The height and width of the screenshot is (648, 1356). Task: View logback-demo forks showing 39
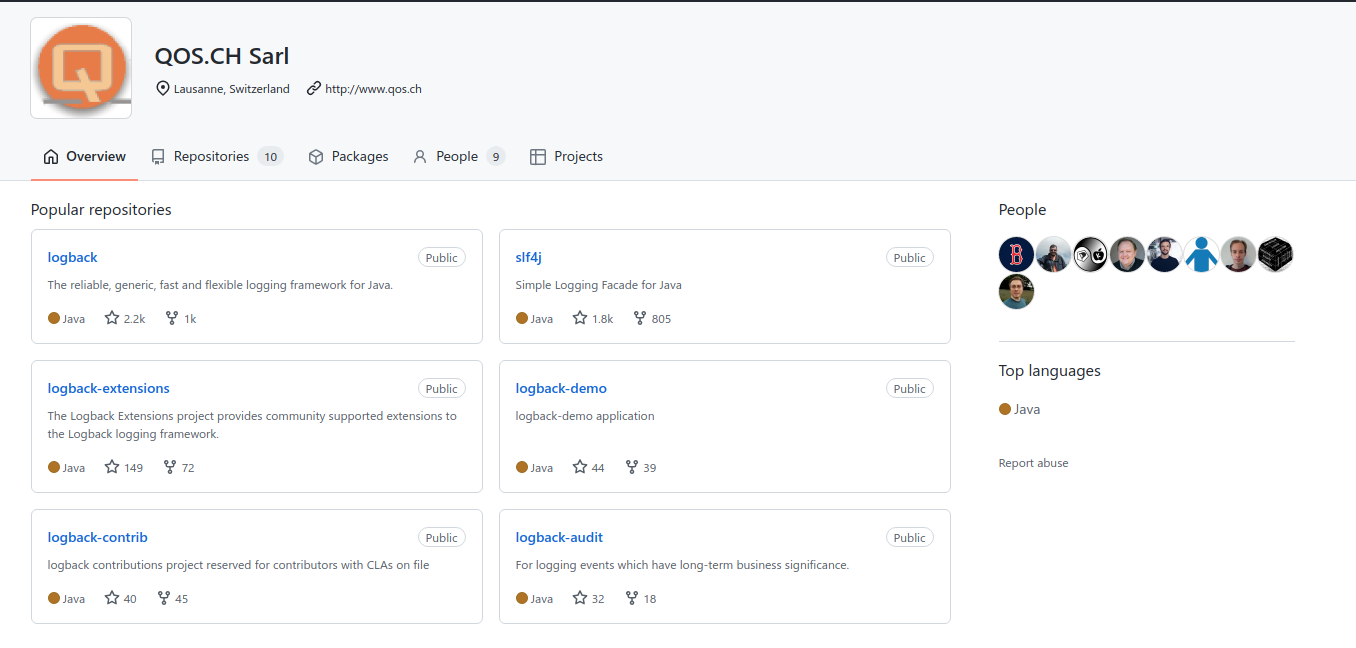640,467
